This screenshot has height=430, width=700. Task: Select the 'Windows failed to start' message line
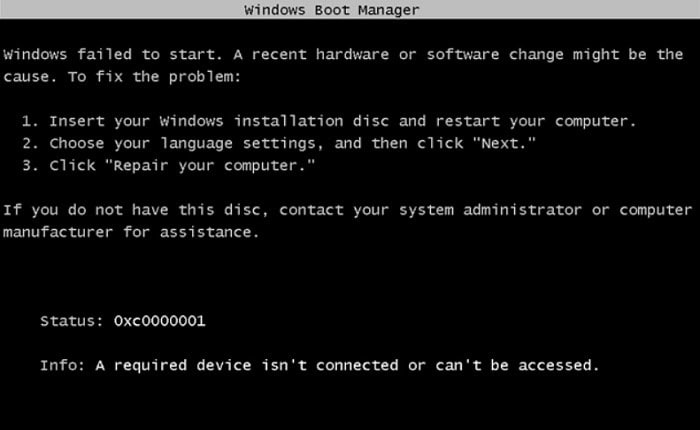coord(343,54)
